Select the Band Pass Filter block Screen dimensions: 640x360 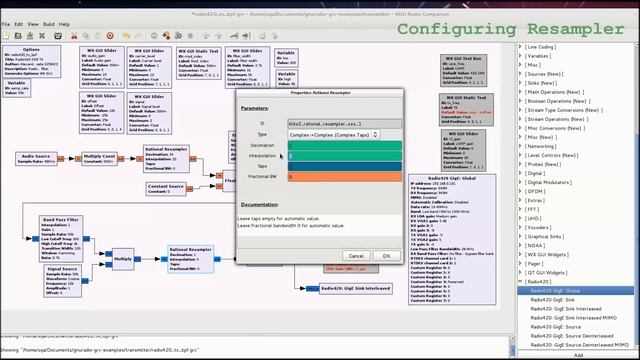click(x=61, y=239)
